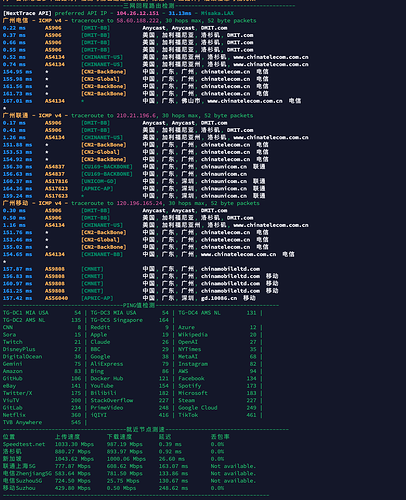Select the [UNICOM-GD] network tag
The image size is (406, 500).
[x=99, y=181]
